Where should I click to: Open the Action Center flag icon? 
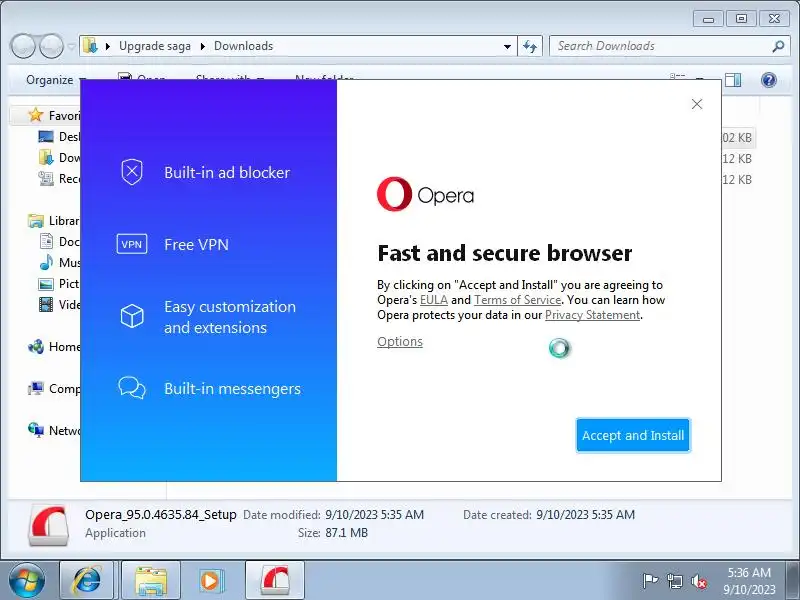[650, 581]
